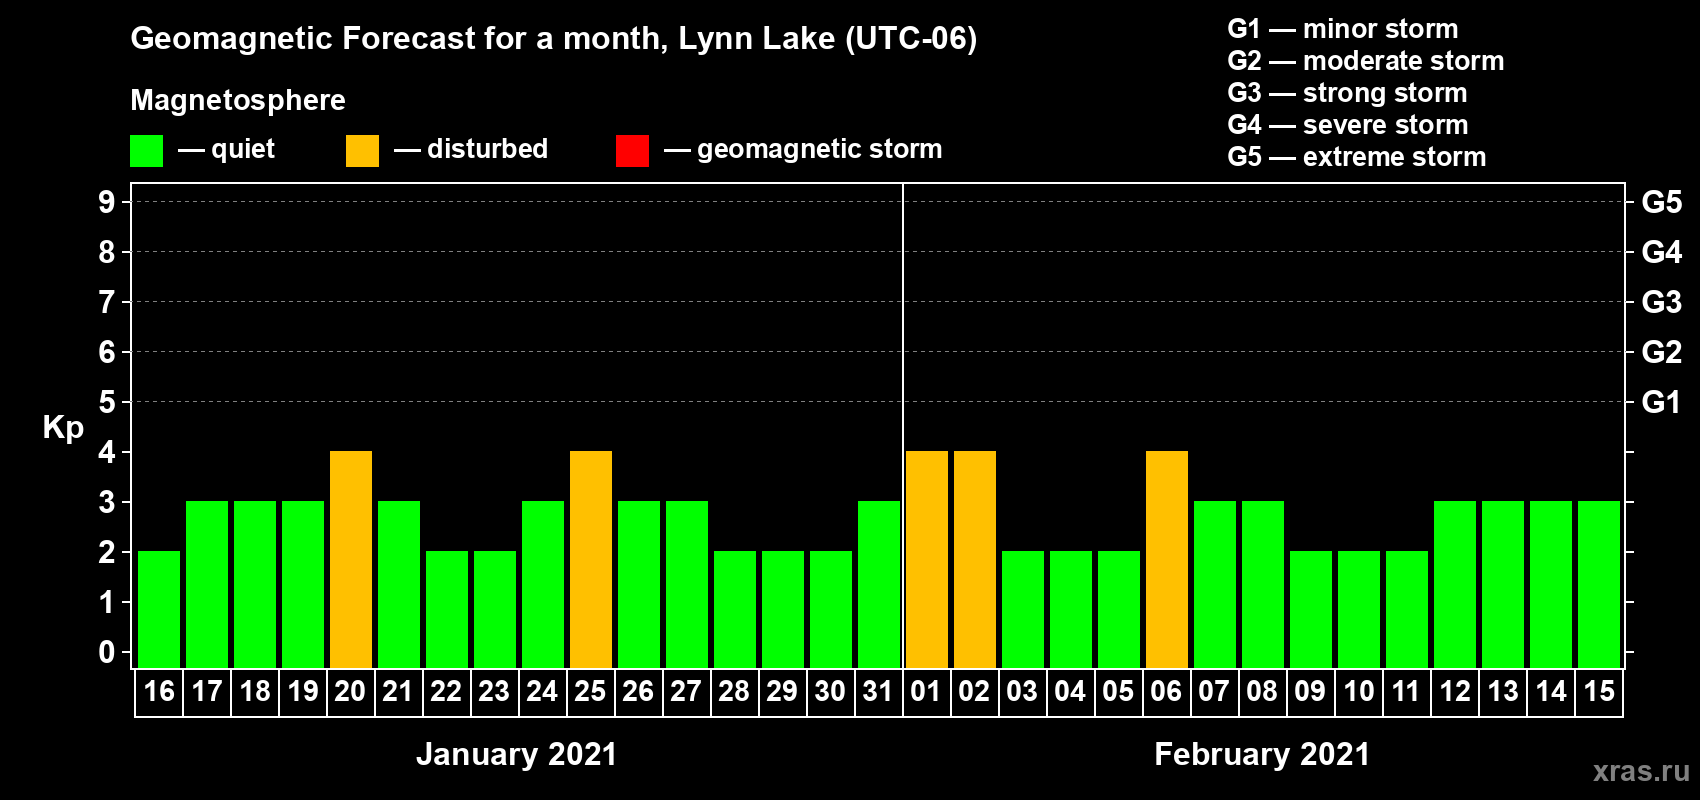Screen dimensions: 1700x800
Task: Select the orange bar for February 01
Action: 927,559
